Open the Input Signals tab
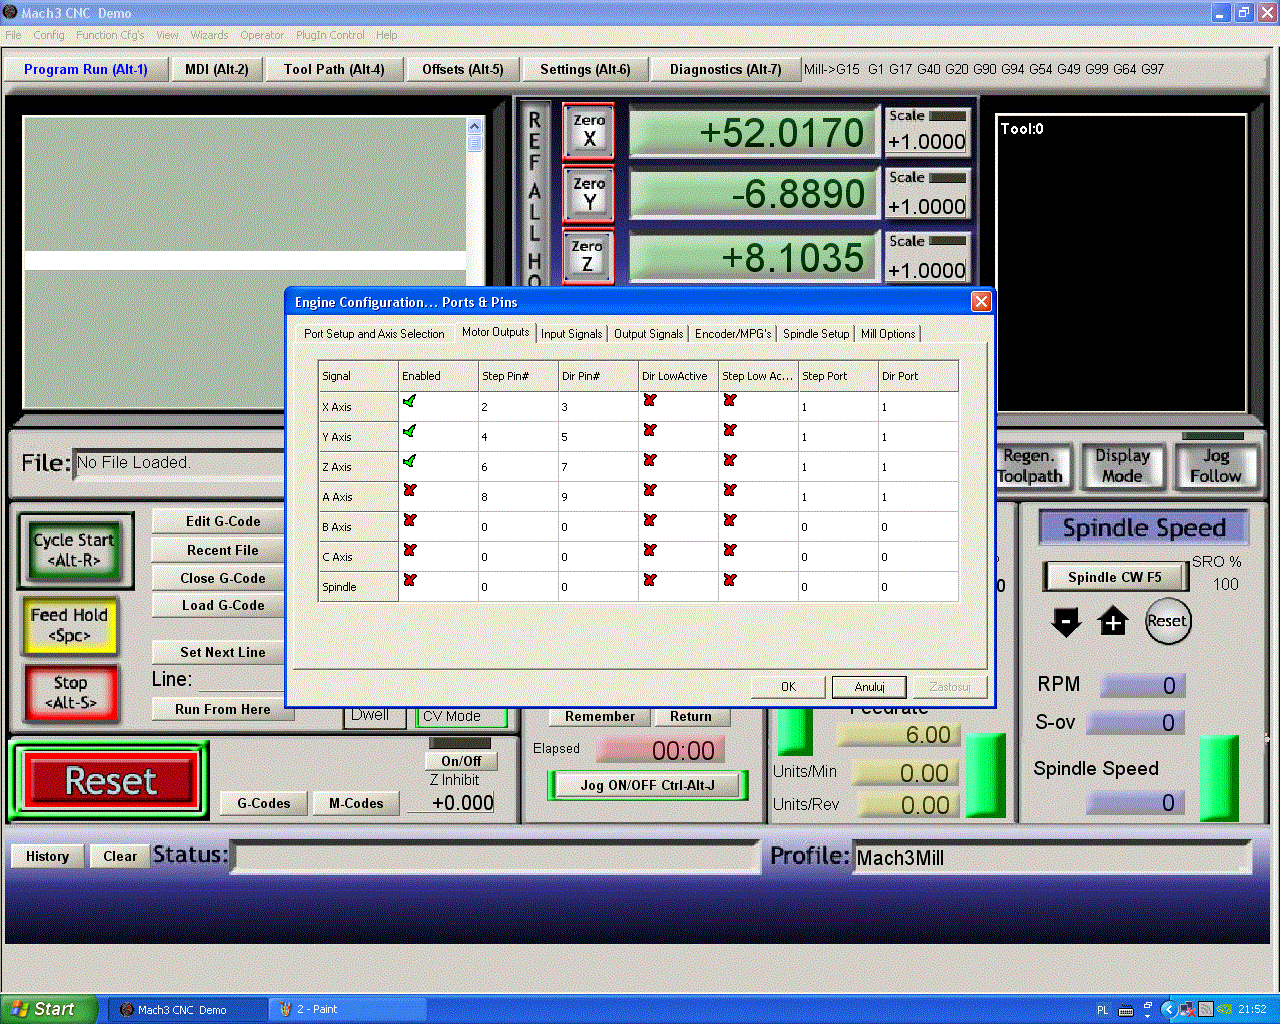Image resolution: width=1280 pixels, height=1024 pixels. tap(572, 334)
